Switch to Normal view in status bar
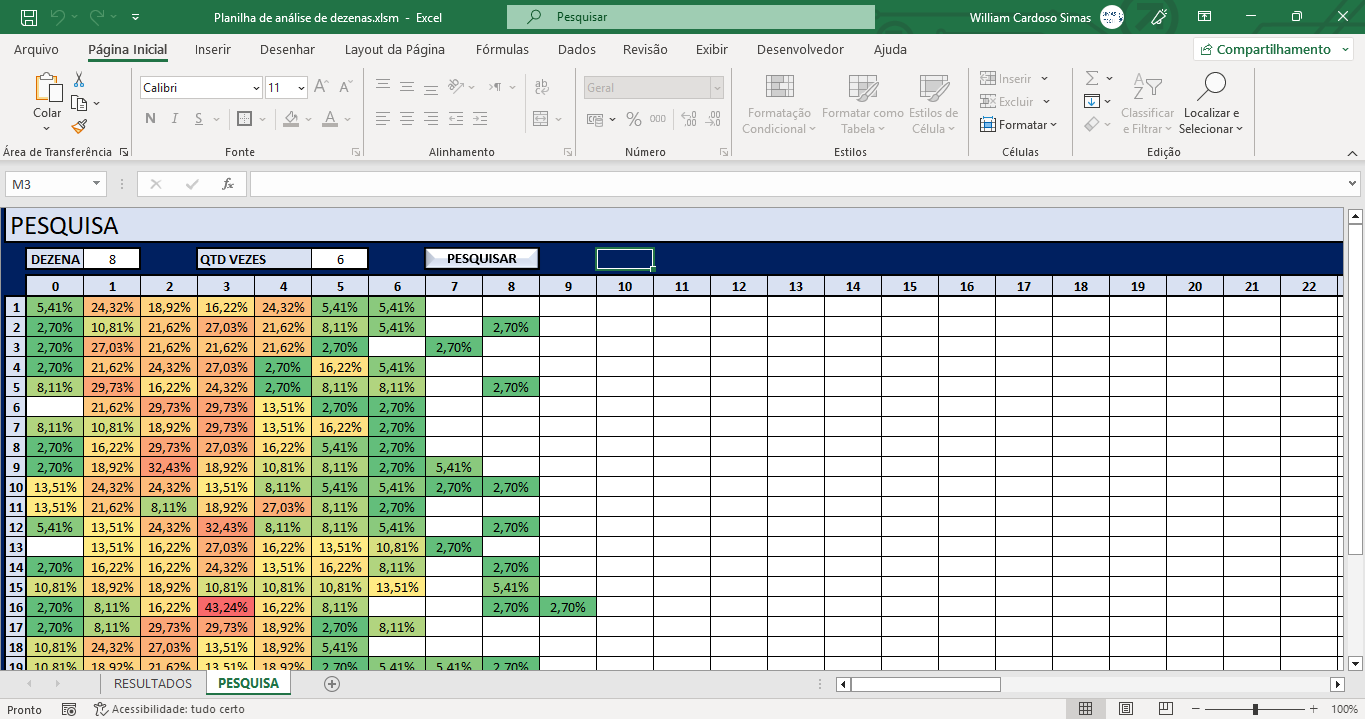The image size is (1365, 719). coord(1085,709)
